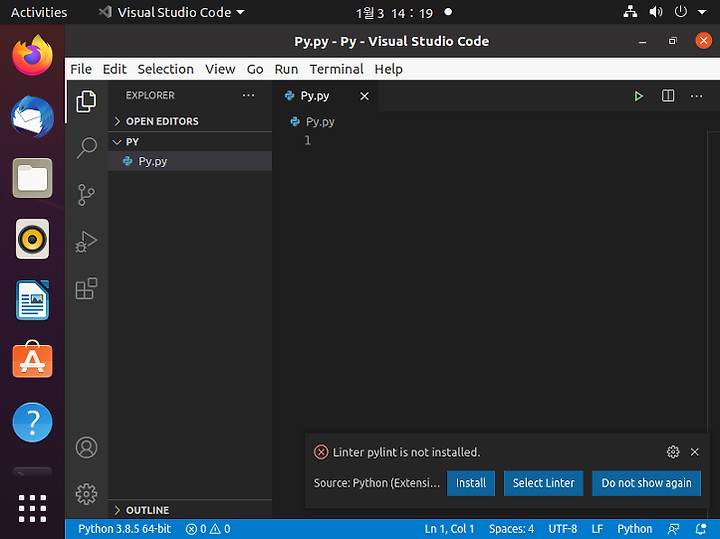
Task: Open the Source Control view
Action: point(86,195)
